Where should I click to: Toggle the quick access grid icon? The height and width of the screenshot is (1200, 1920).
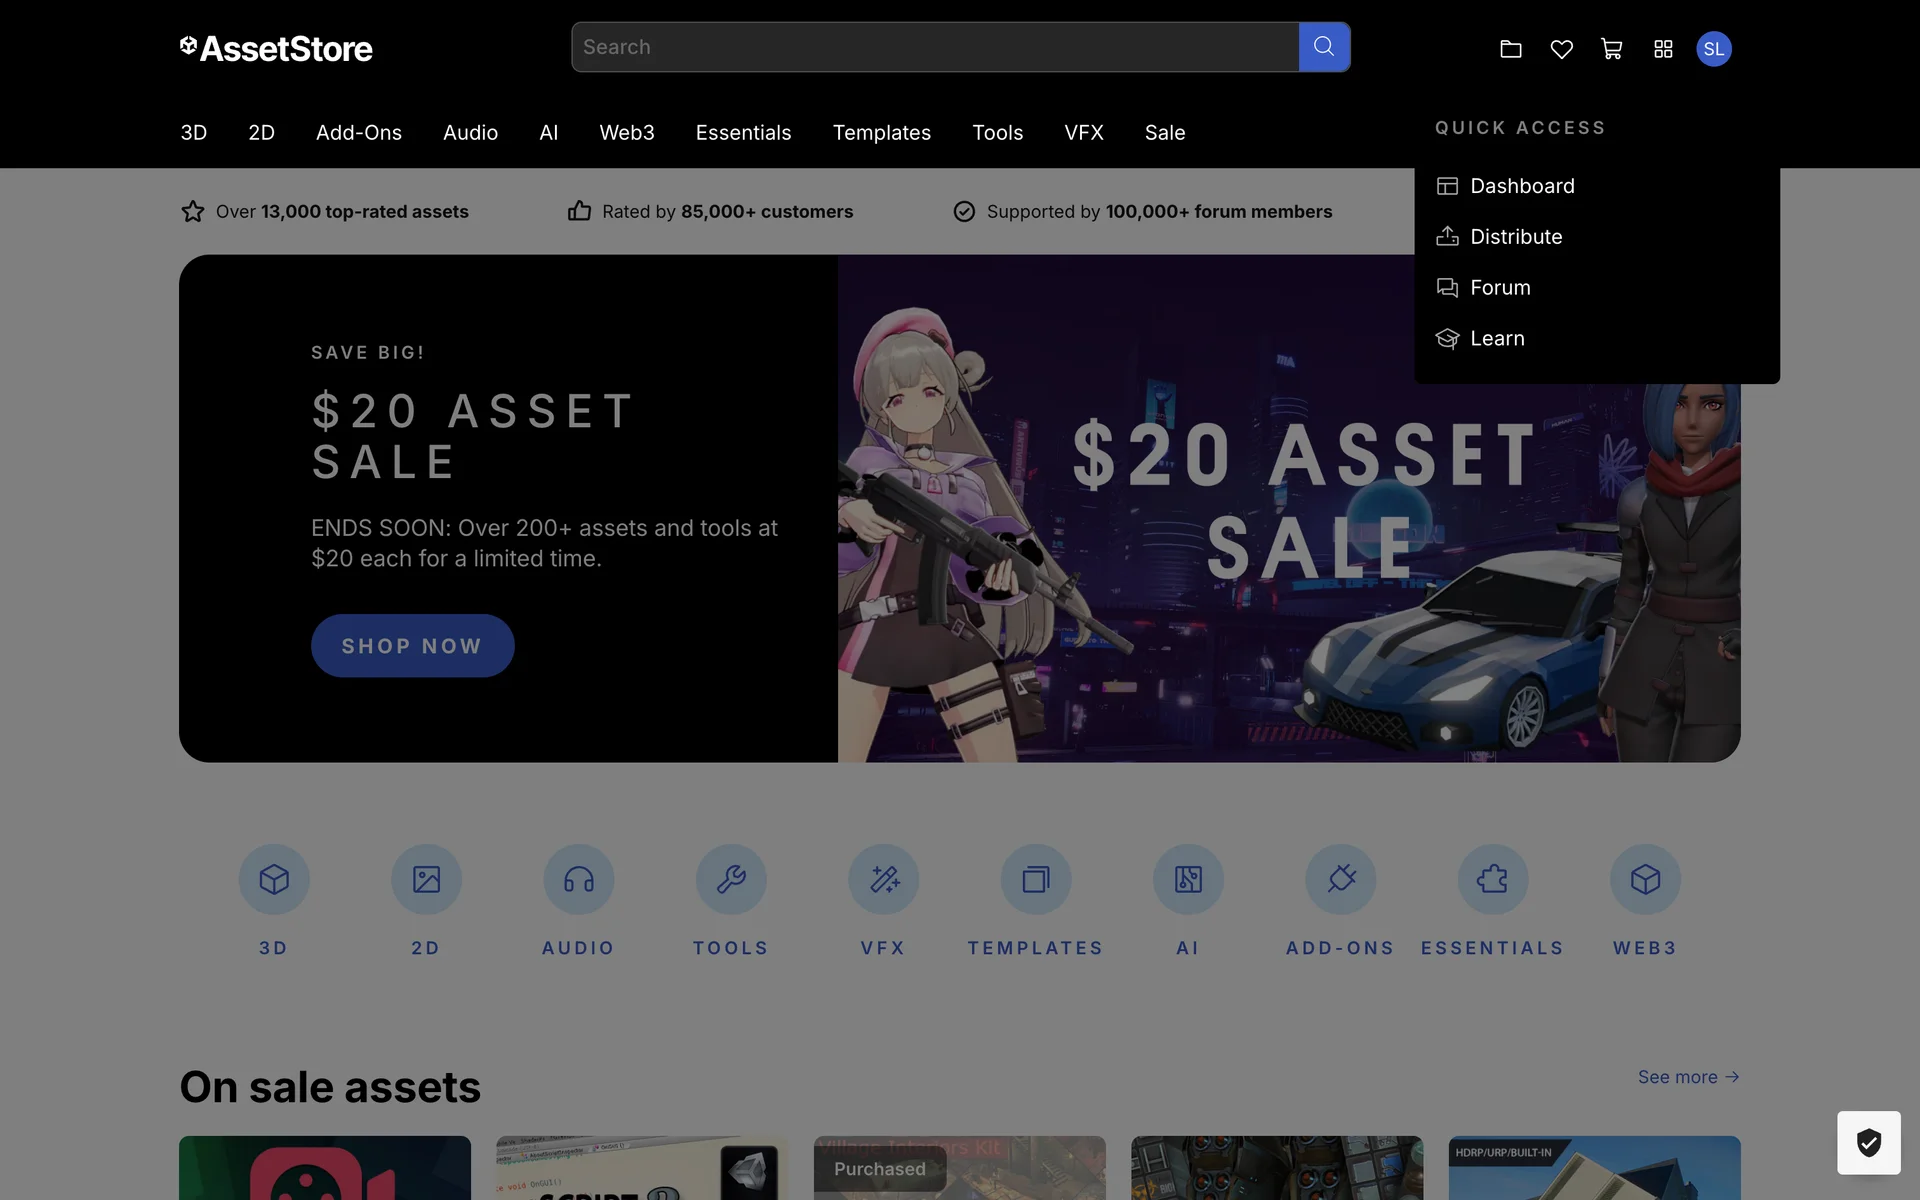tap(1662, 49)
